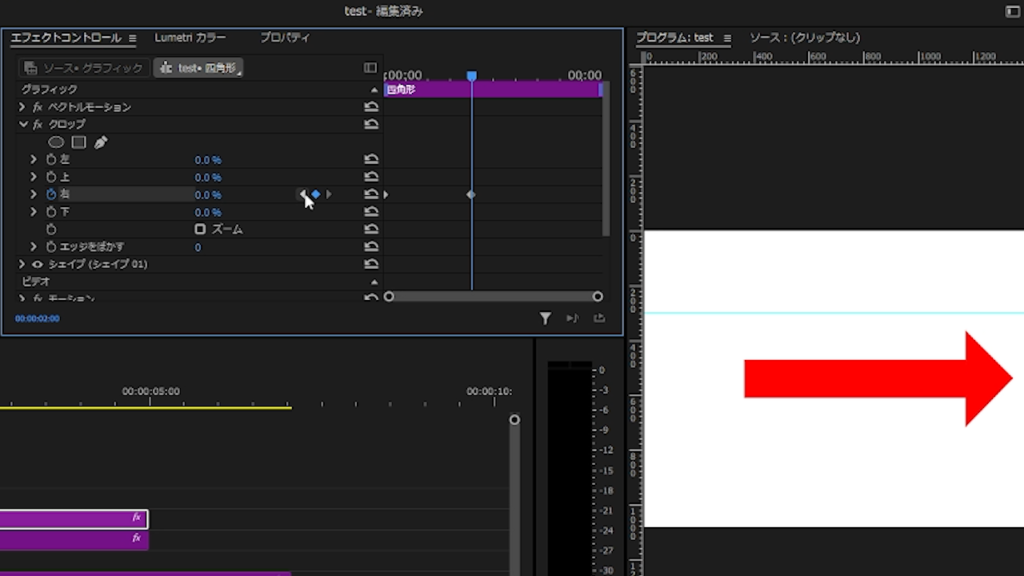Expand the 左 parameter
The width and height of the screenshot is (1024, 576).
tap(33, 159)
